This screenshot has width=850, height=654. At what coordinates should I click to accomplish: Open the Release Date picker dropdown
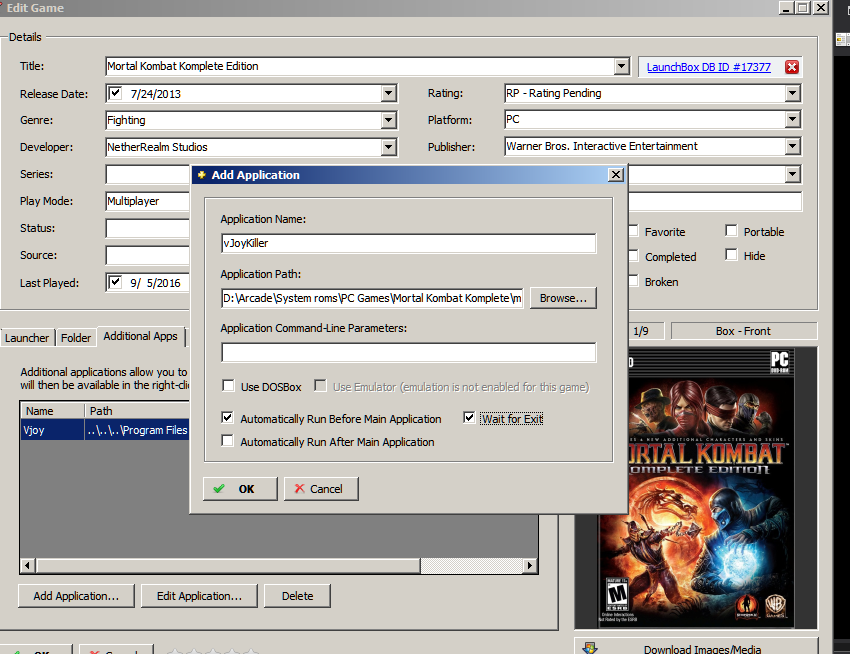[389, 93]
